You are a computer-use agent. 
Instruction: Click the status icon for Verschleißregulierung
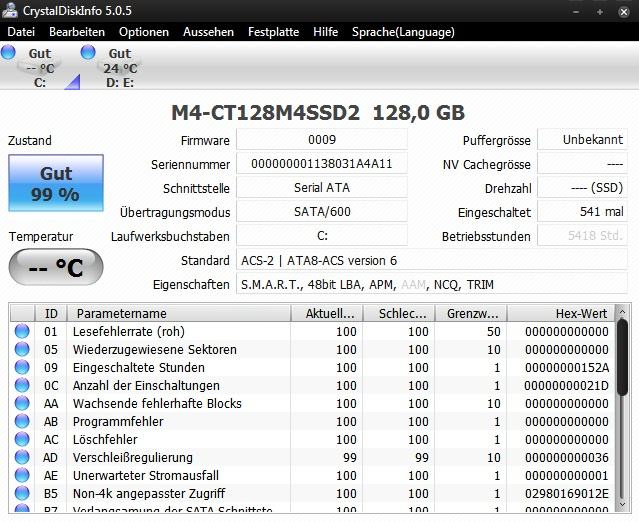[22, 457]
